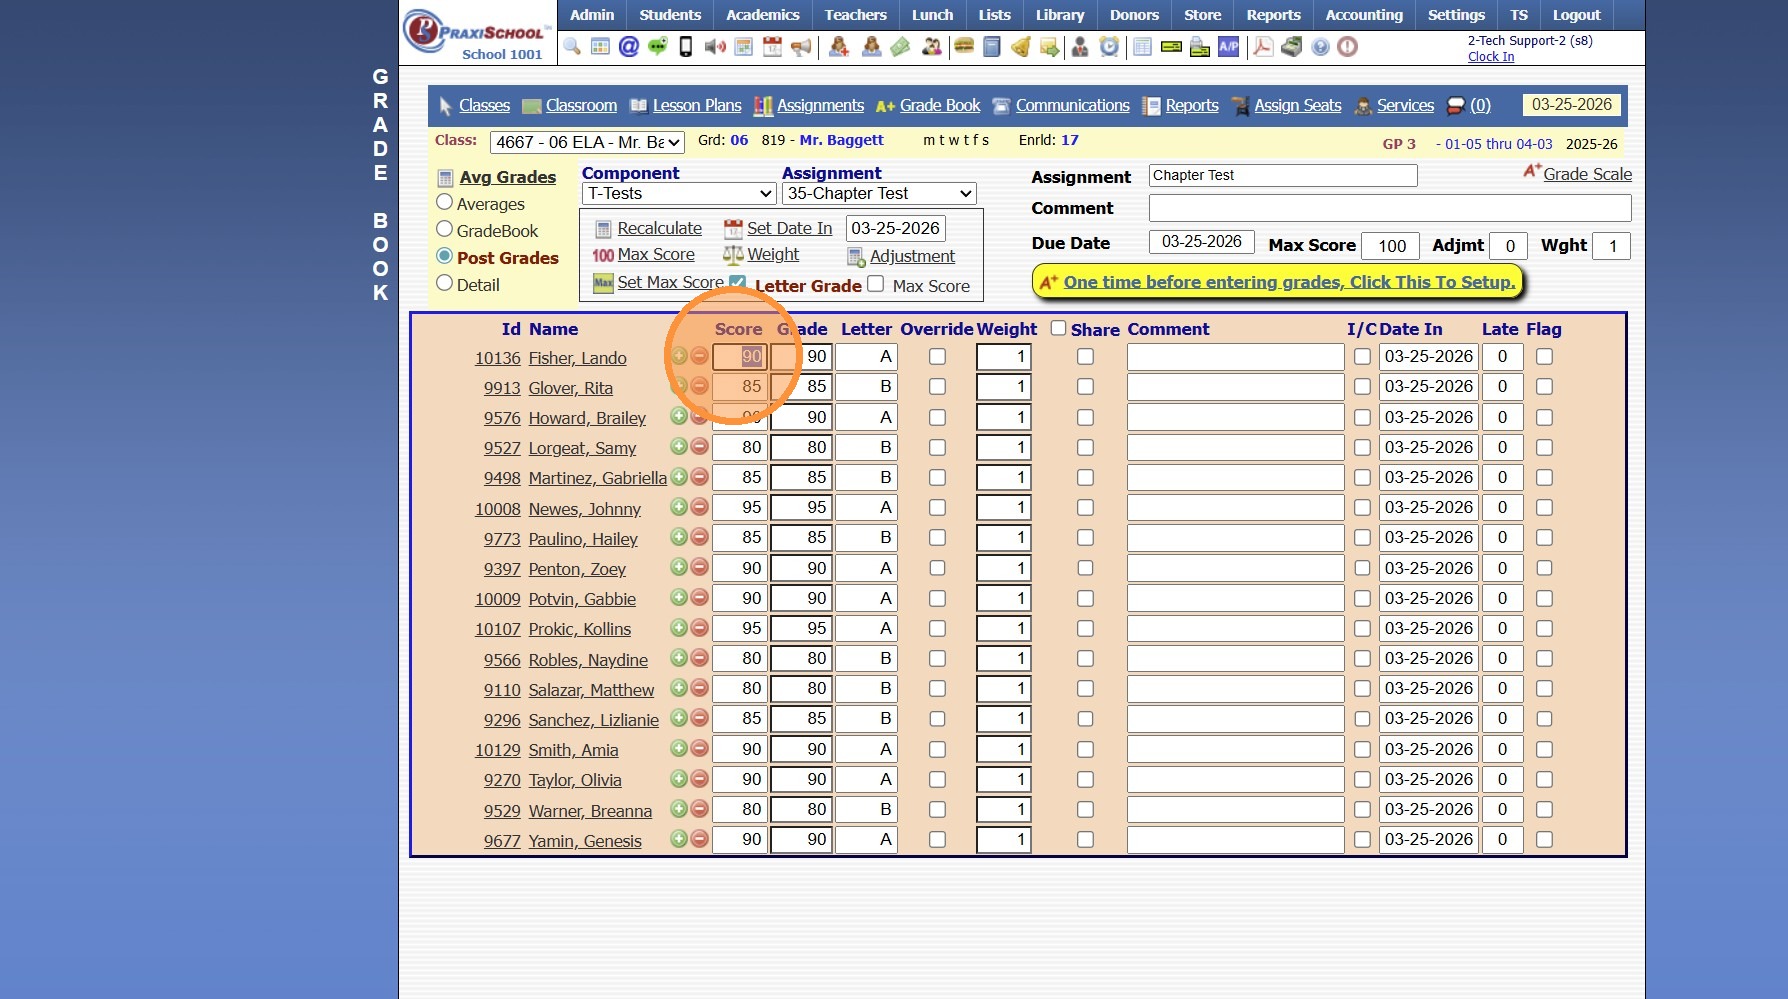Open email via the blue @ icon
The image size is (1788, 999).
tap(629, 47)
